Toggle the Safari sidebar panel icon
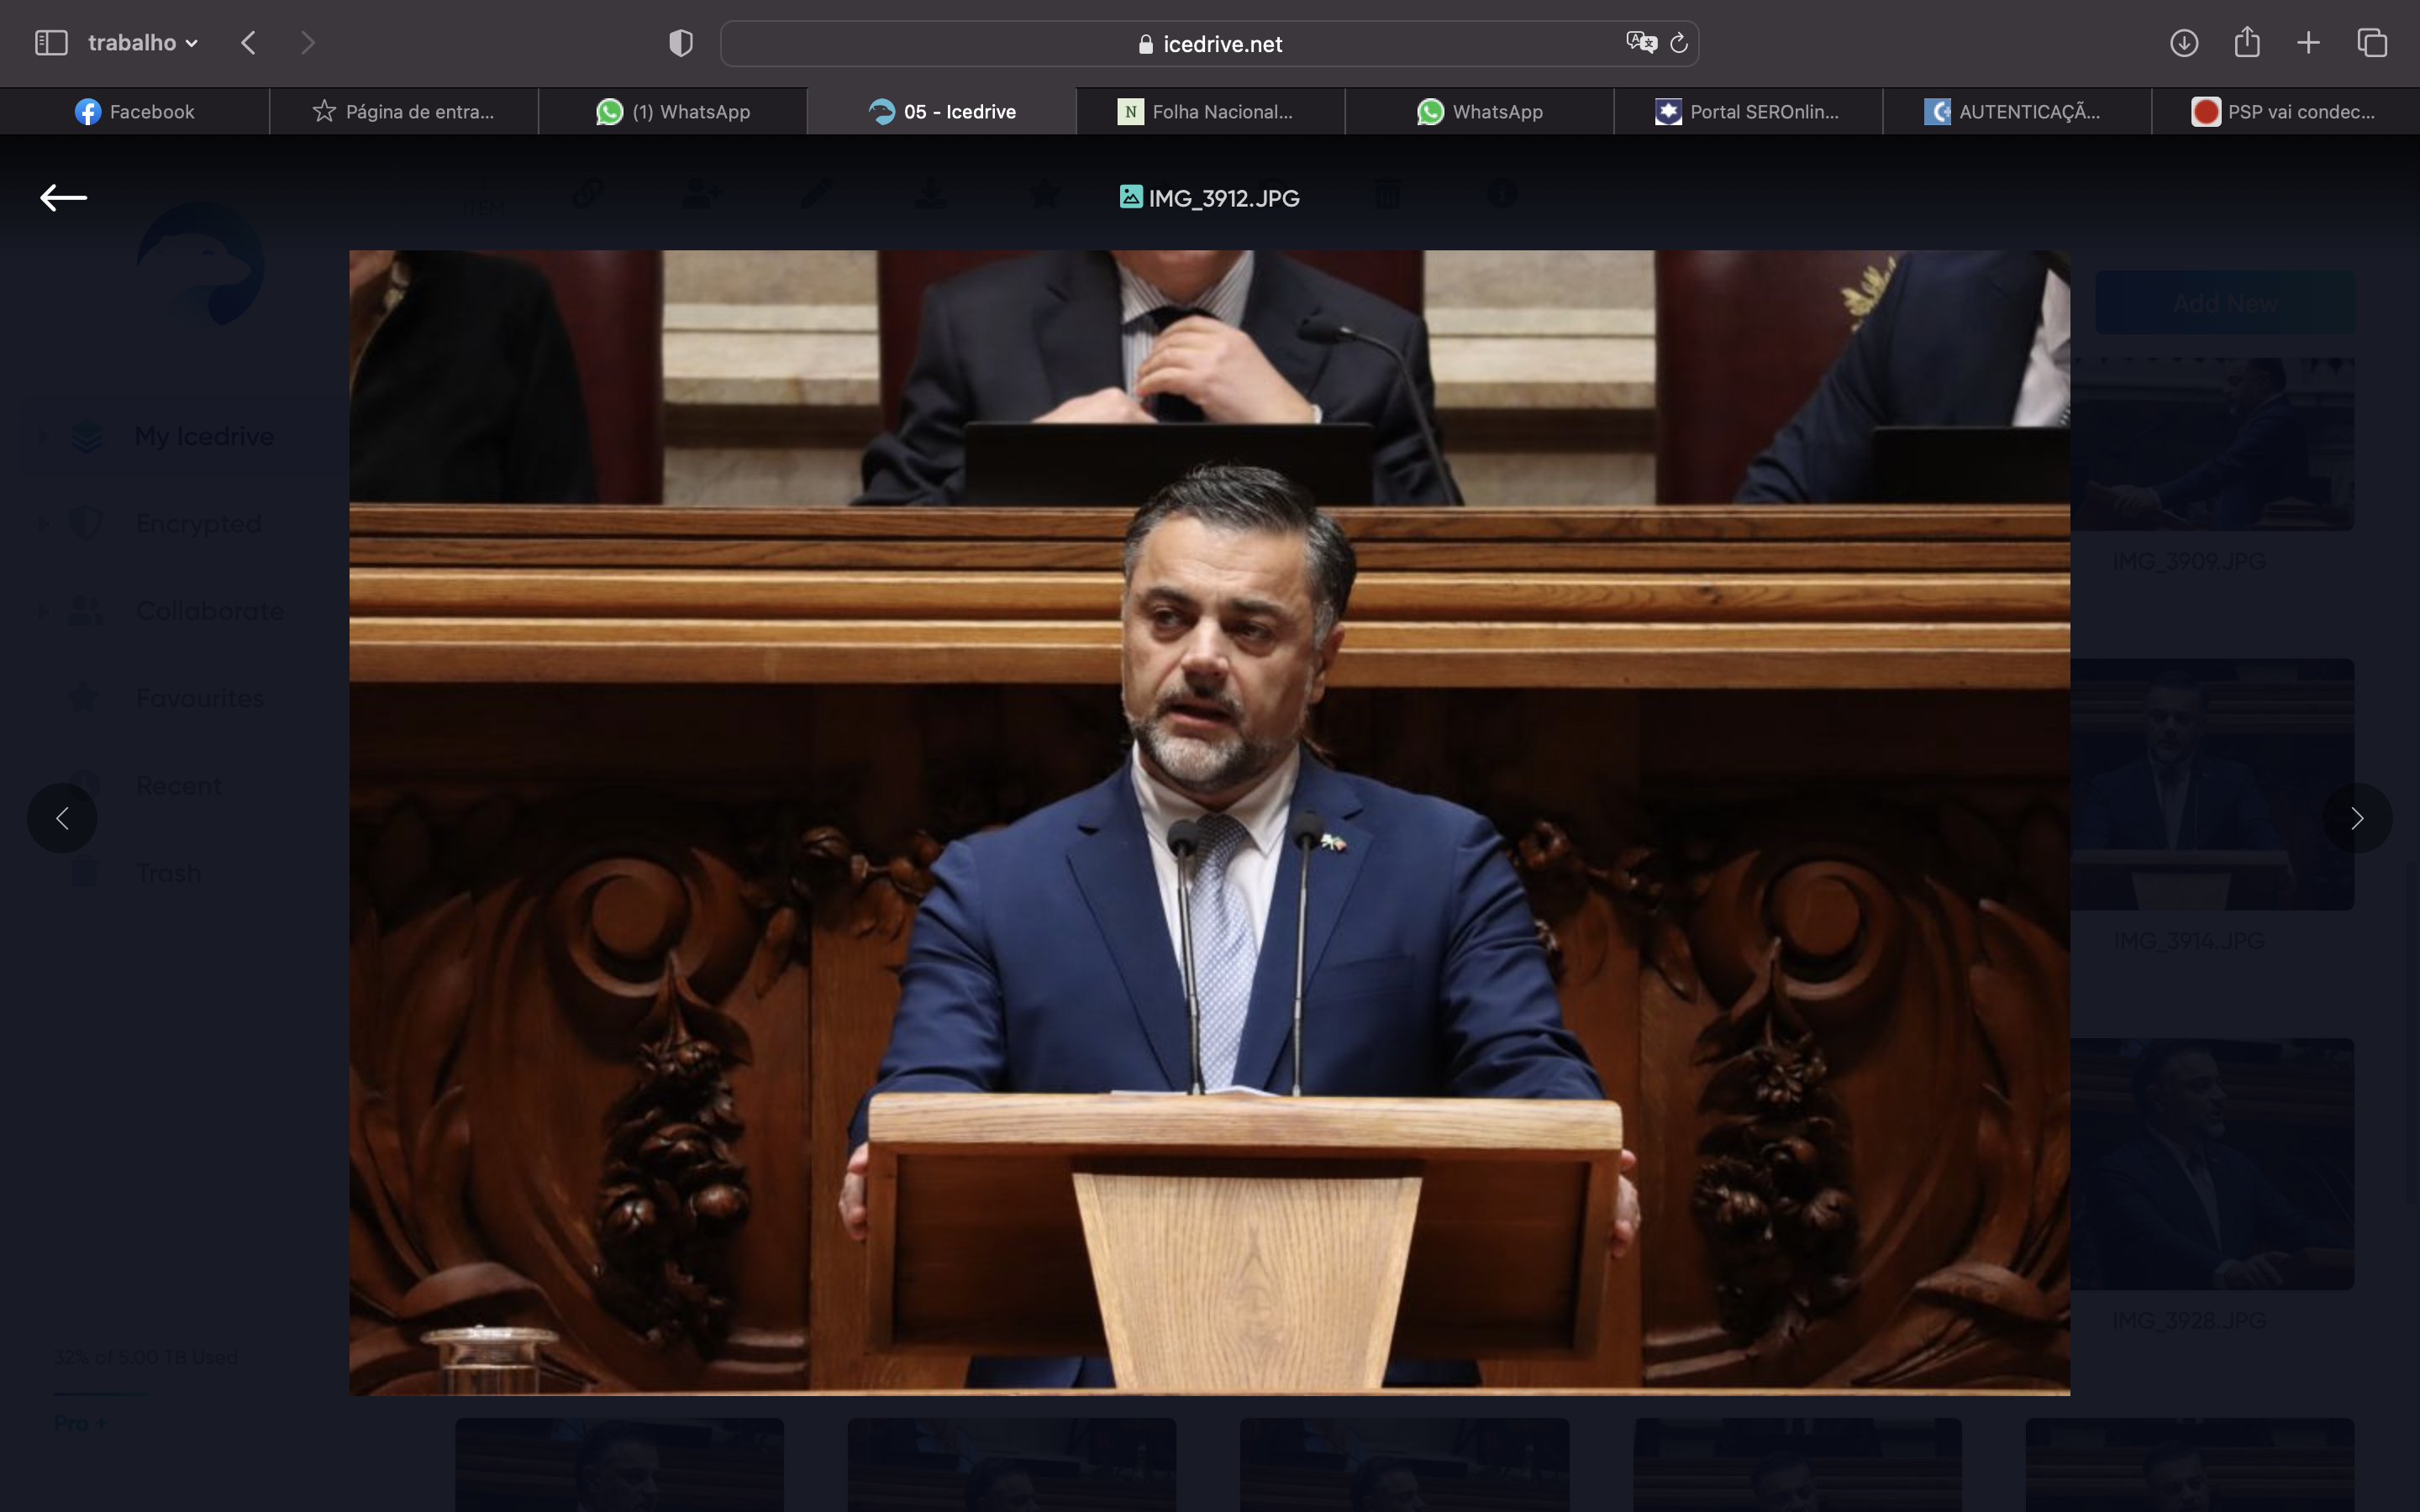The image size is (2420, 1512). point(51,43)
